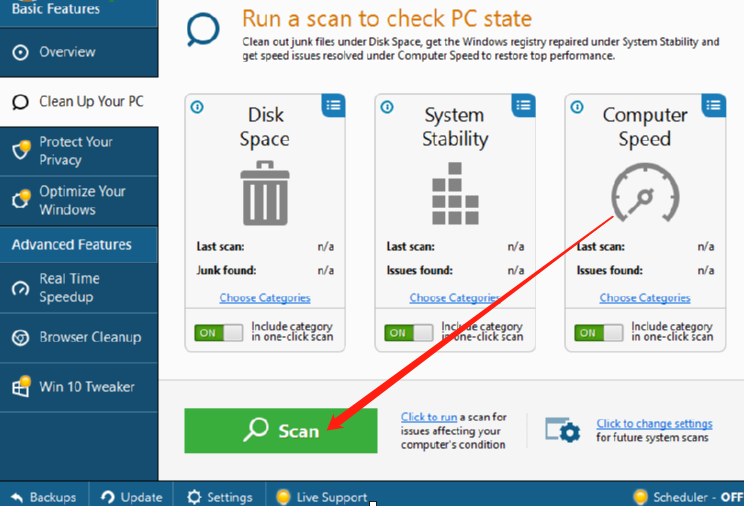This screenshot has height=506, width=744.
Task: Select Clean Up Your PC tab
Action: pos(79,102)
